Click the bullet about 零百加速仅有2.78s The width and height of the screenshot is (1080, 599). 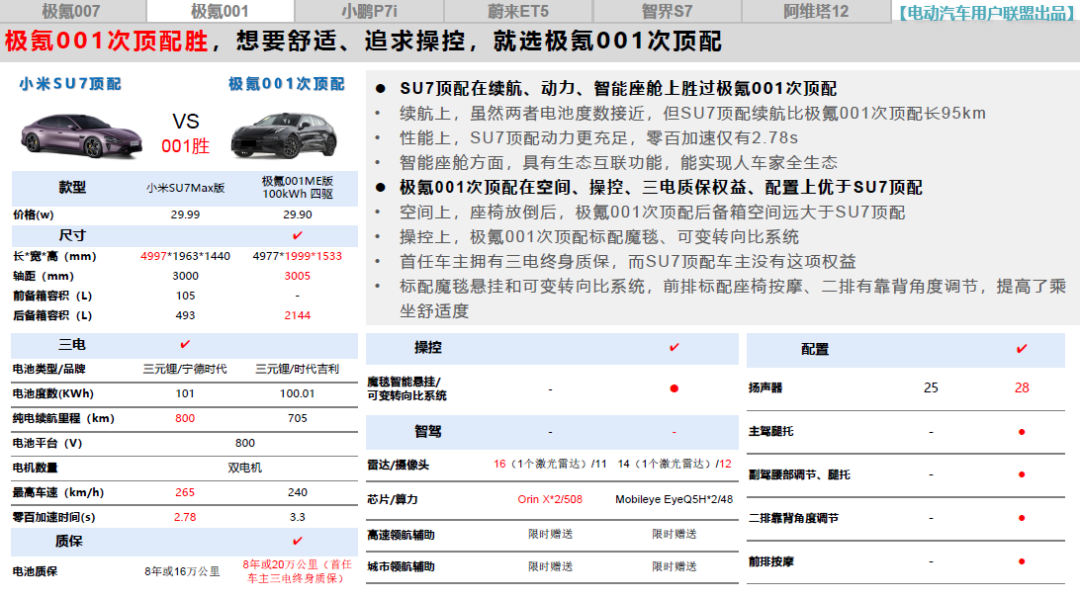(599, 138)
